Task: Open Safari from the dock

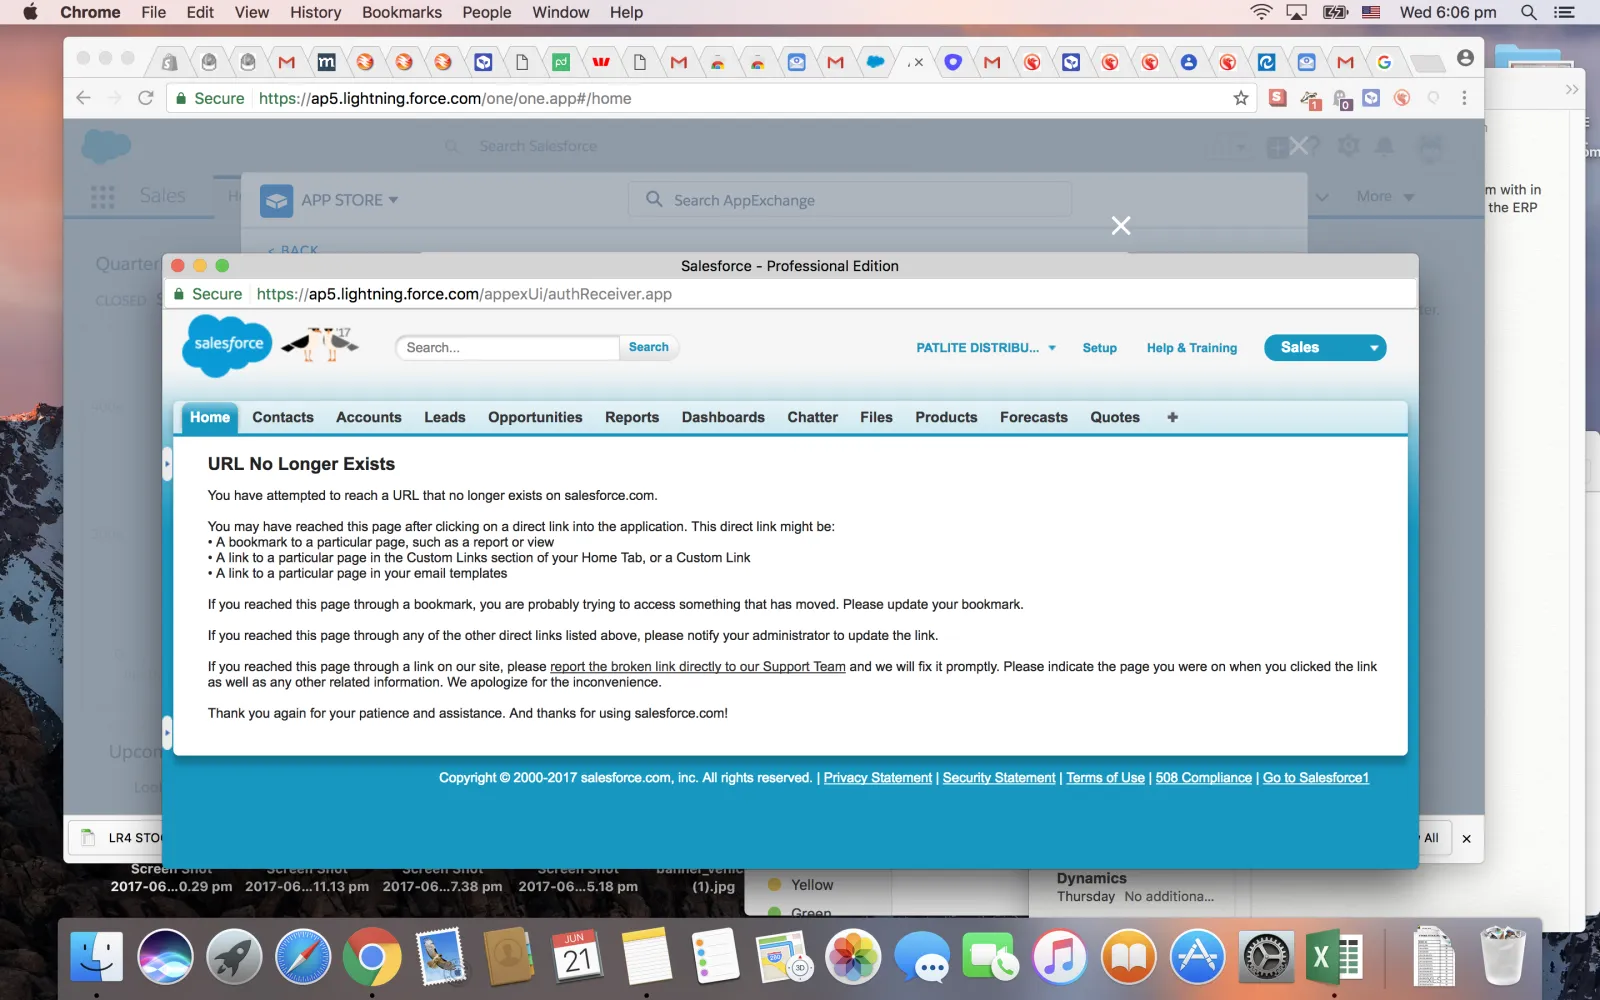Action: [x=303, y=957]
